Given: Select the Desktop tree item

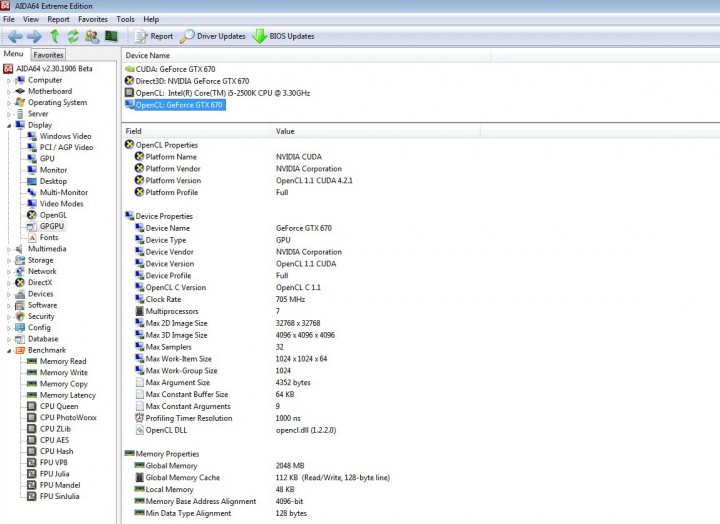Looking at the screenshot, I should [53, 181].
